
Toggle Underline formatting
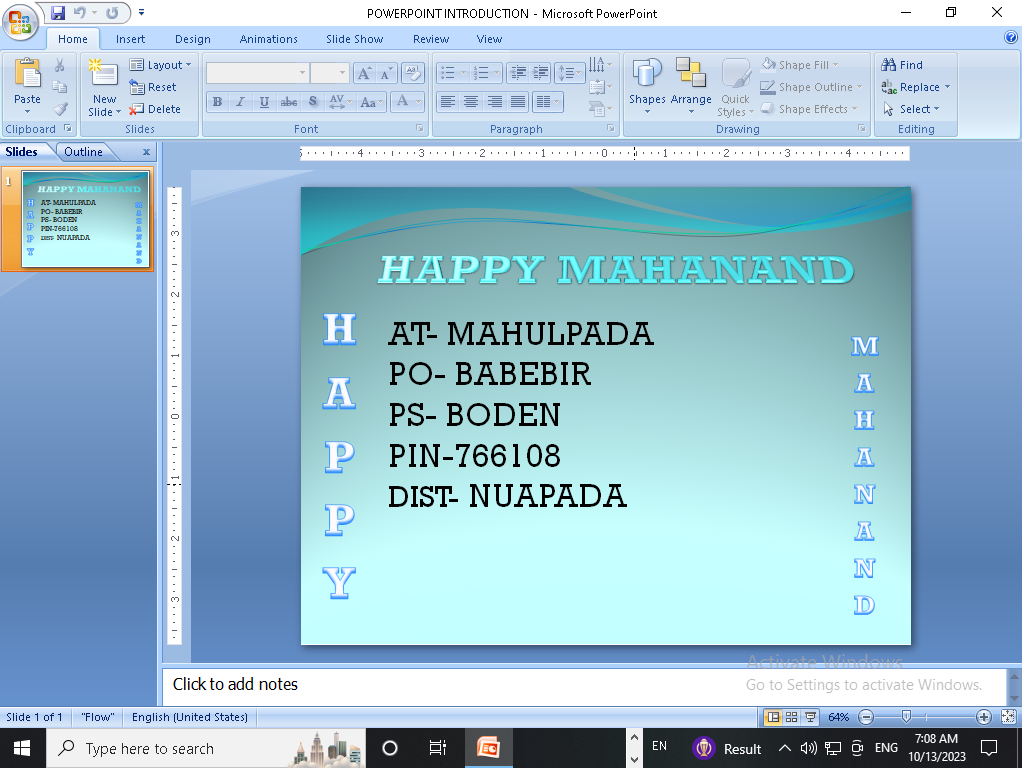264,102
